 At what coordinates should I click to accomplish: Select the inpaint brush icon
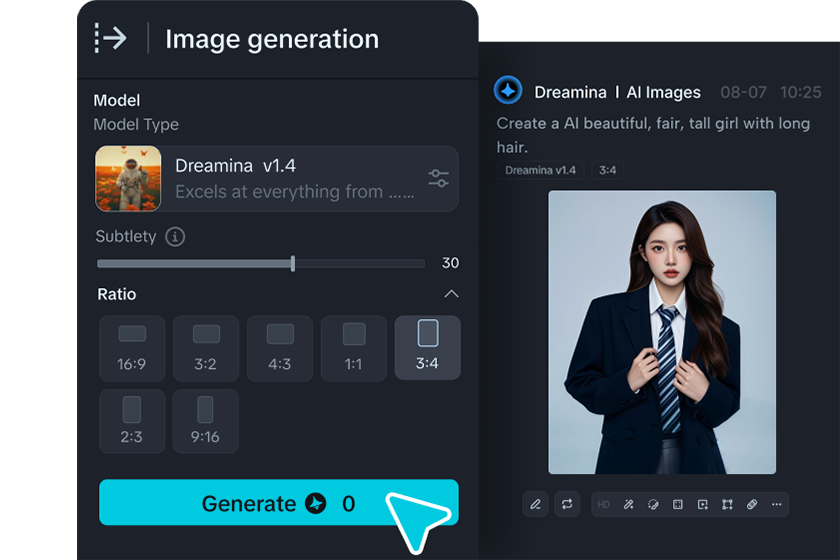pyautogui.click(x=653, y=505)
